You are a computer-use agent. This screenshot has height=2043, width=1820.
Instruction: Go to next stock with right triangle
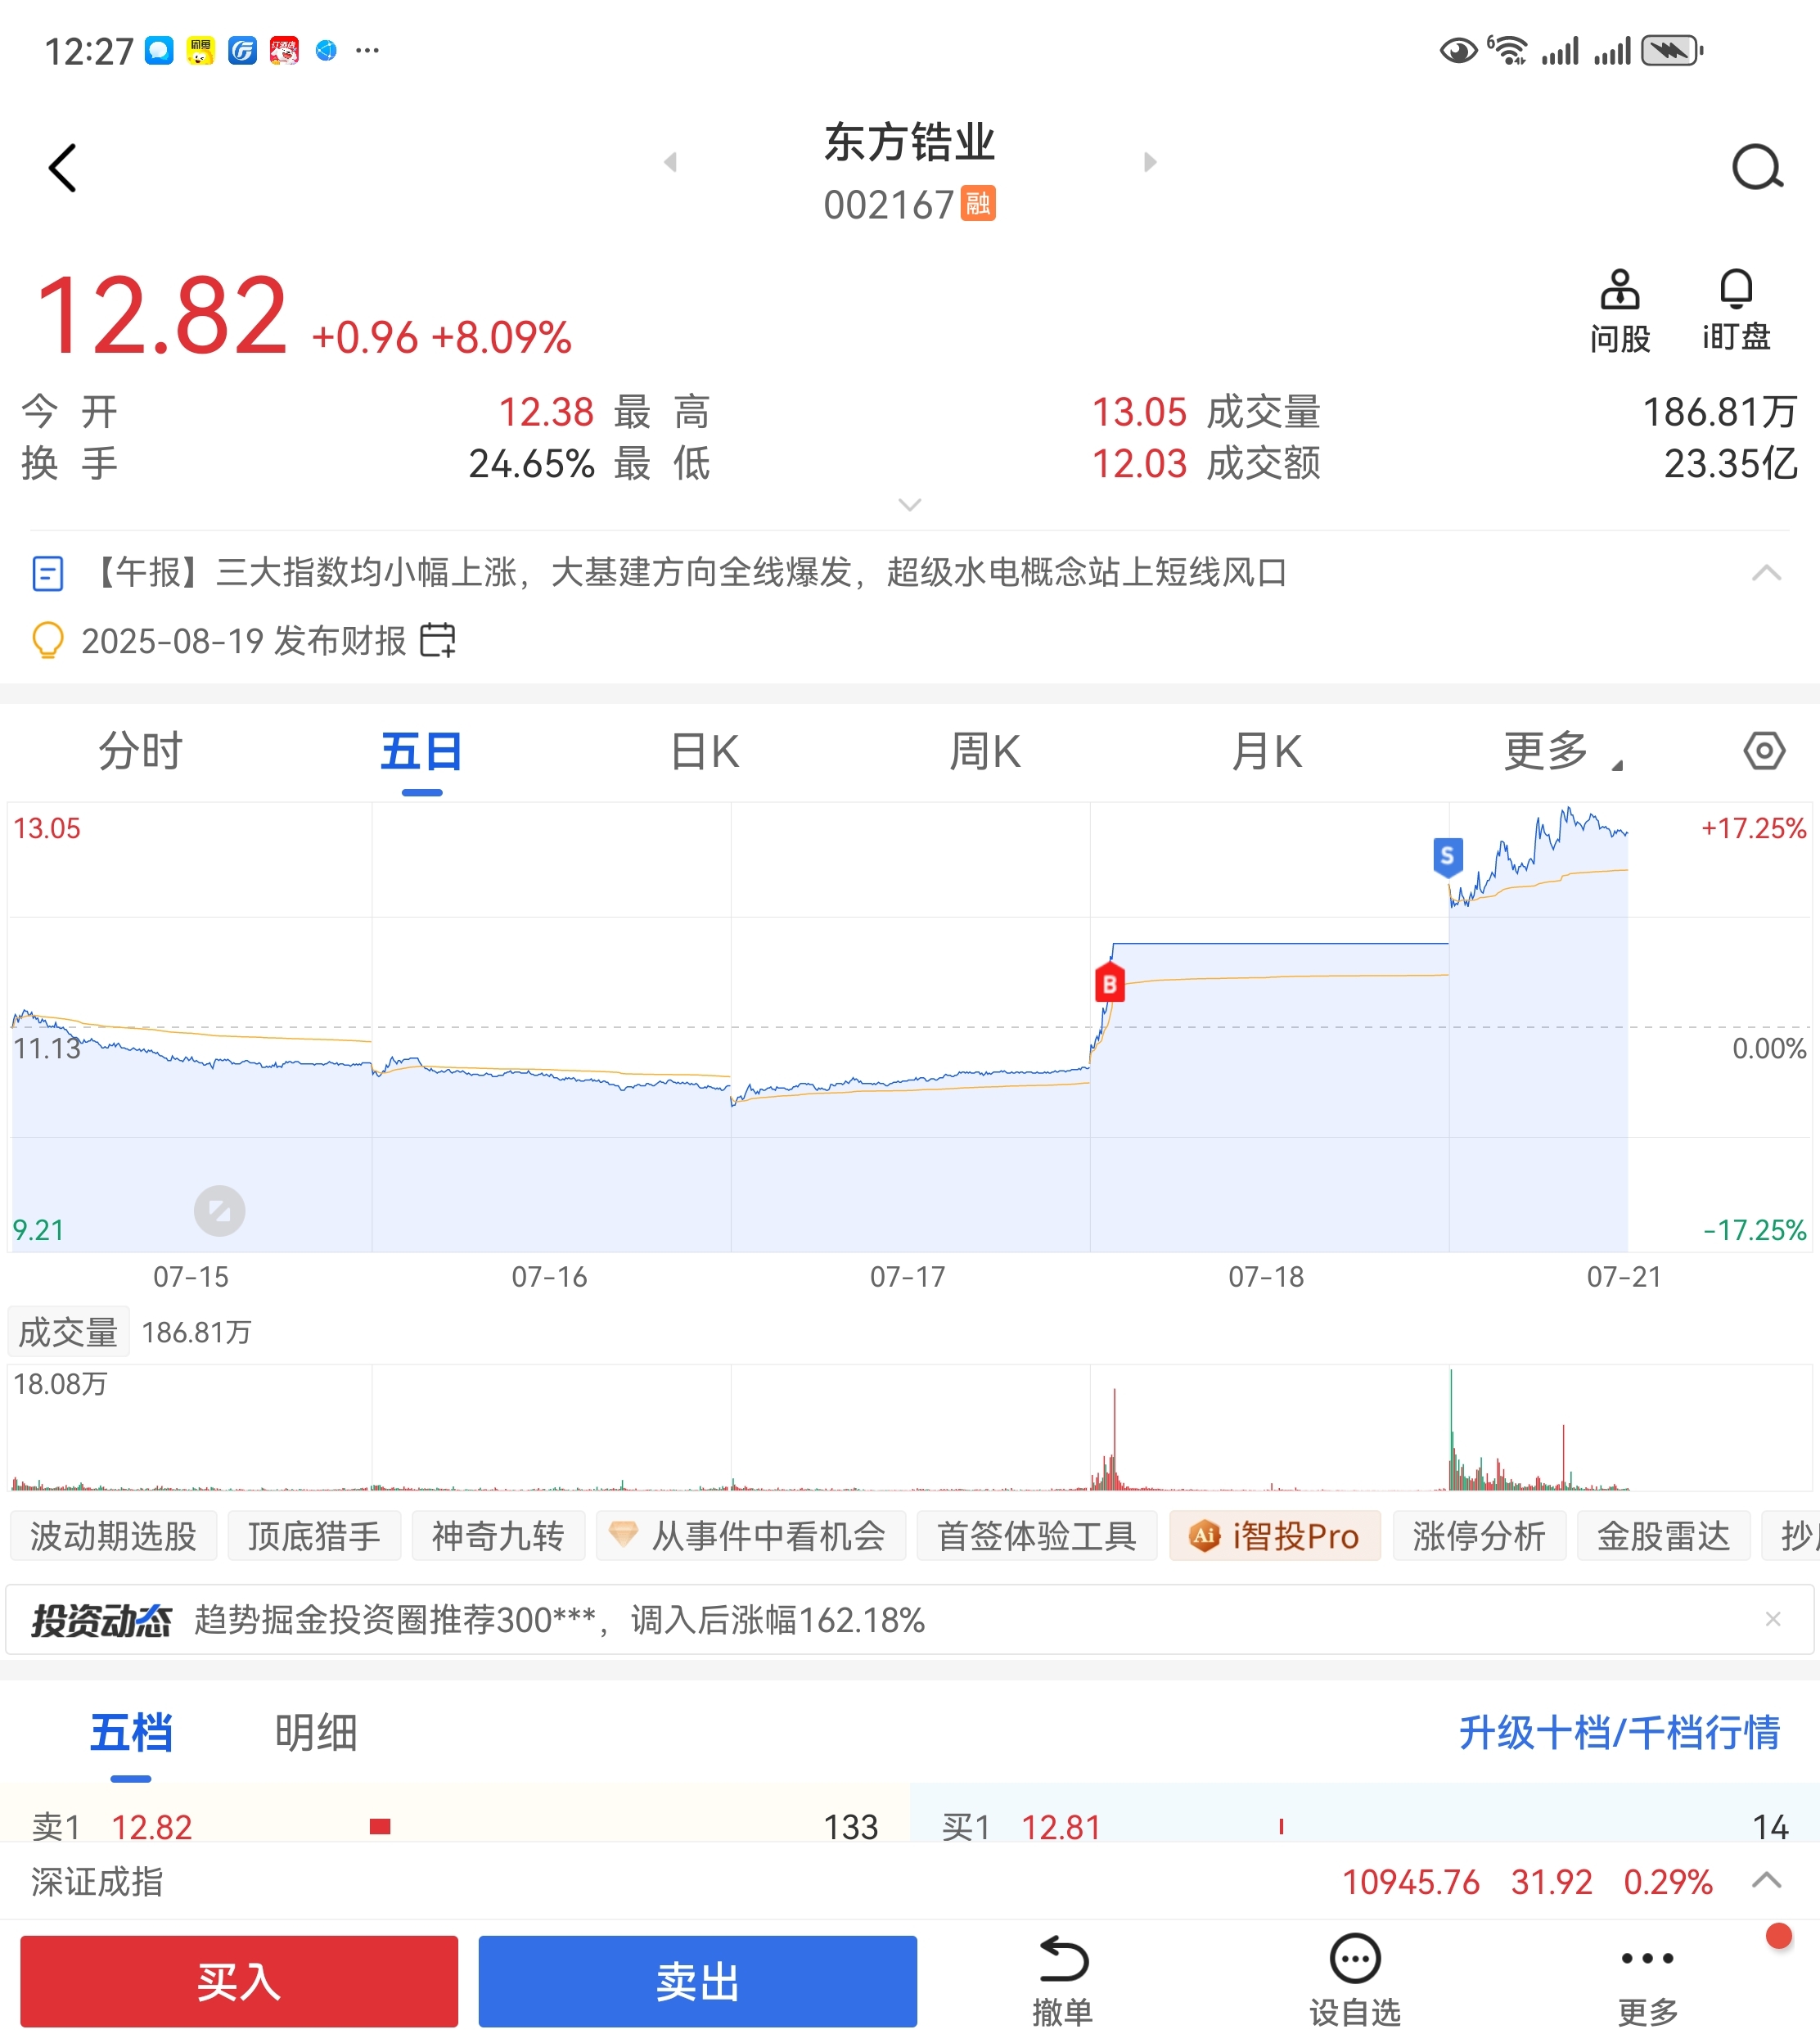[1150, 162]
